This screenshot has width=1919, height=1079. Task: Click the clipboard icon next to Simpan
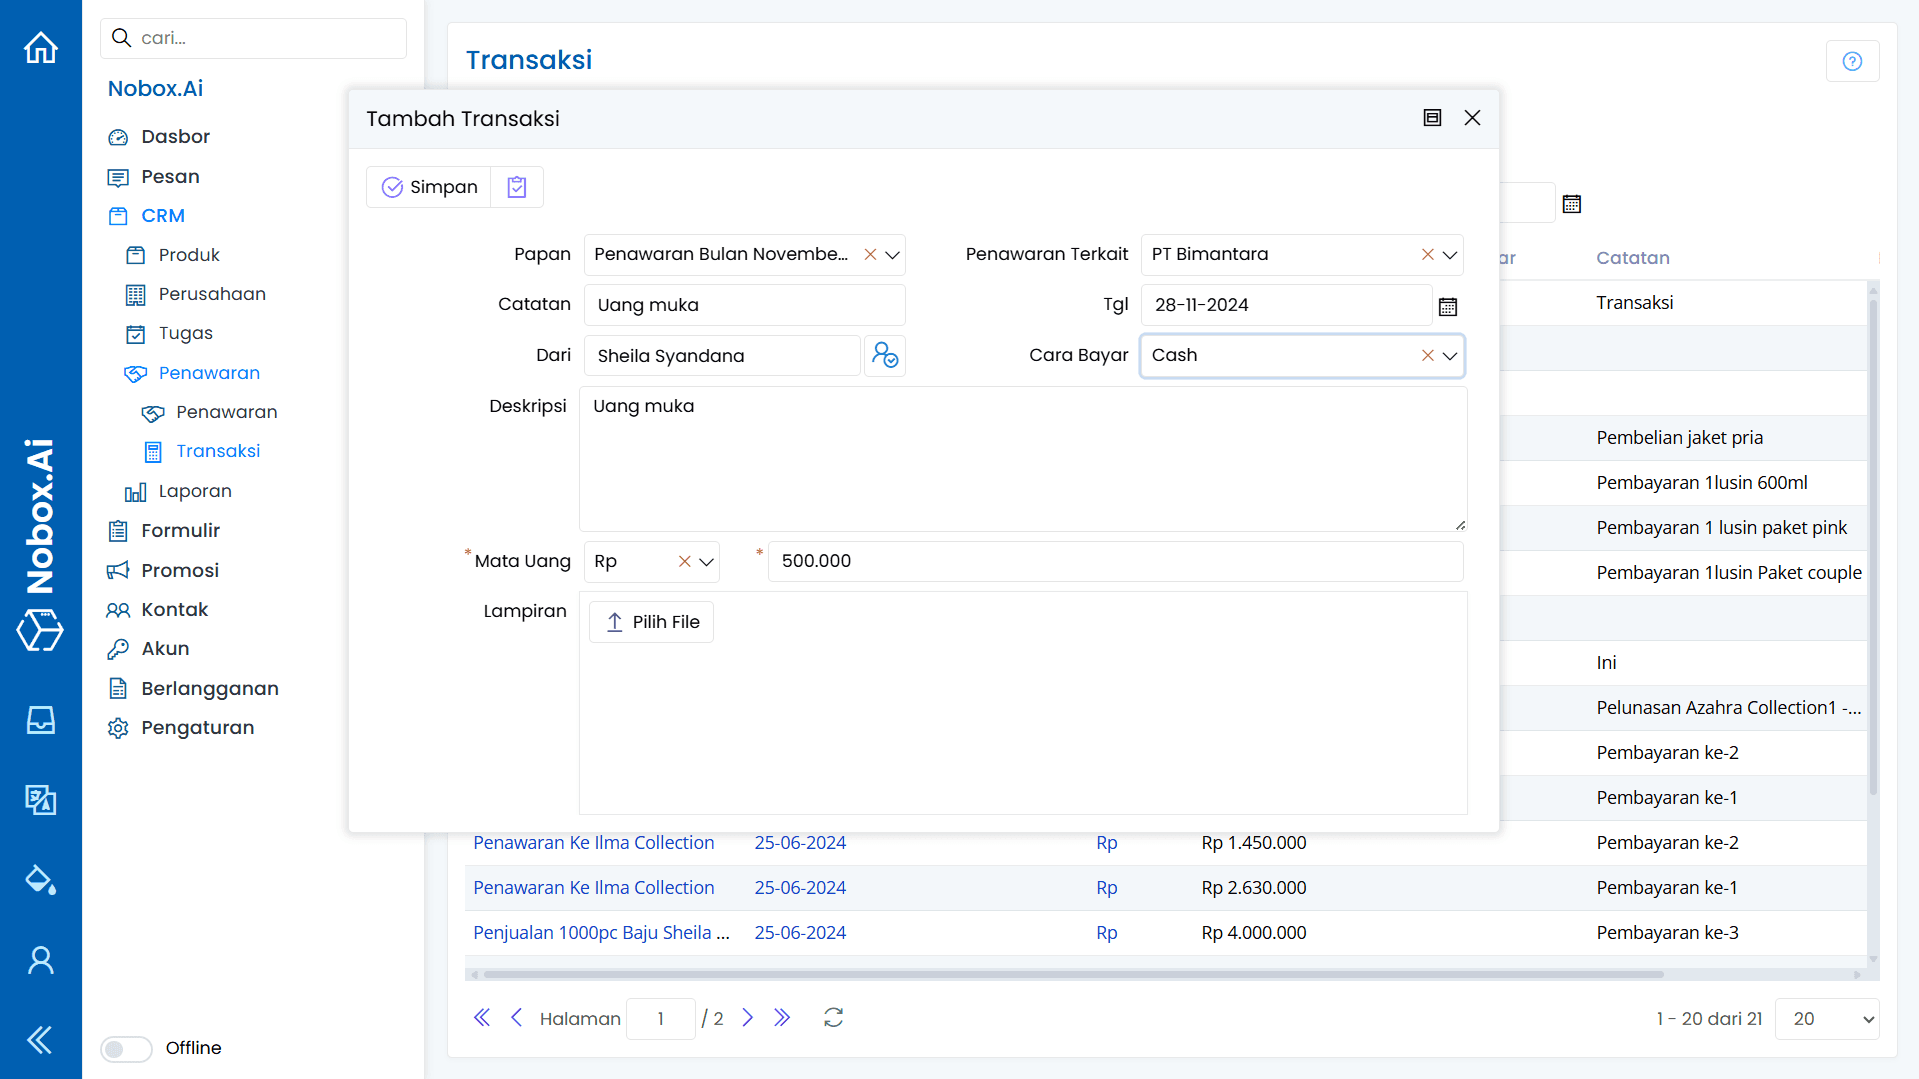tap(516, 187)
